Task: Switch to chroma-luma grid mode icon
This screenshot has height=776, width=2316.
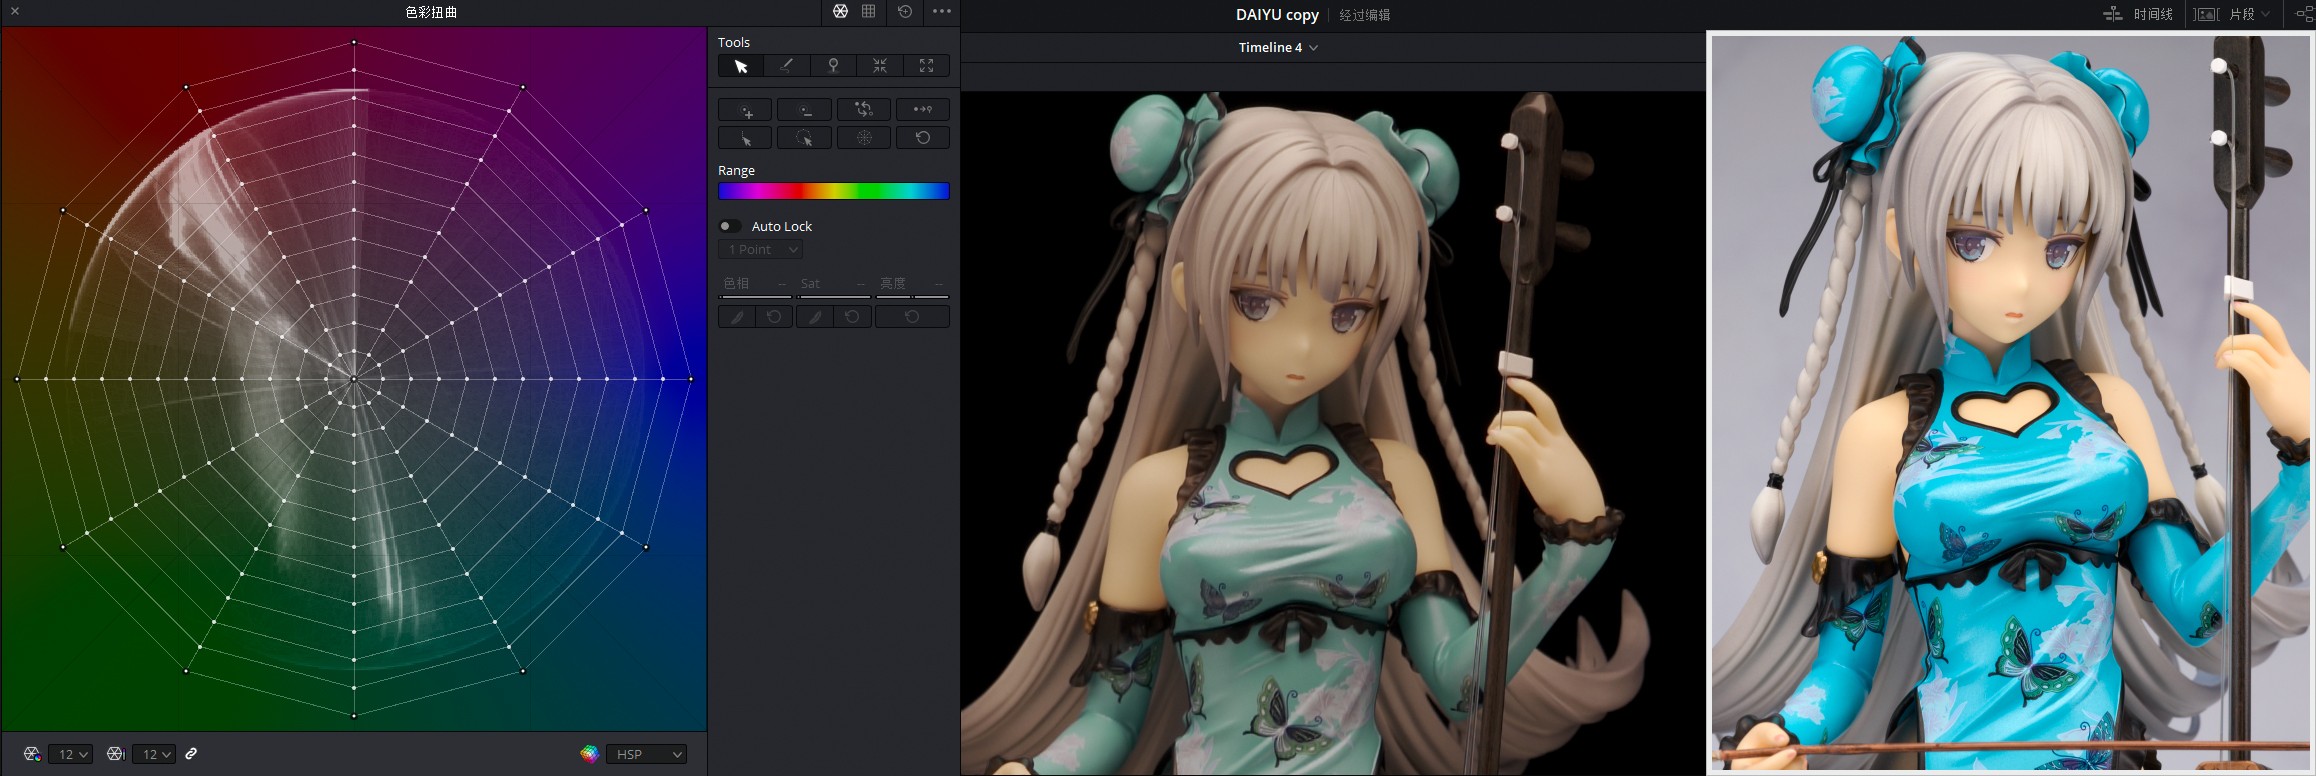Action: pyautogui.click(x=868, y=11)
